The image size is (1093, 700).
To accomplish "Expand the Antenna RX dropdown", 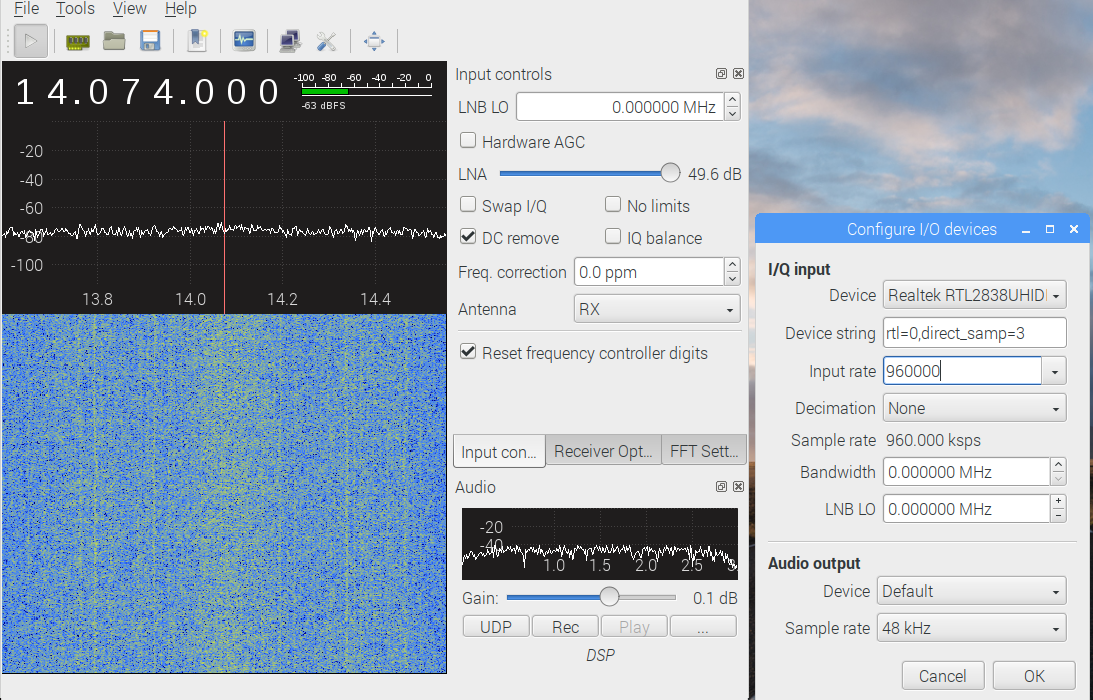I will [x=657, y=309].
